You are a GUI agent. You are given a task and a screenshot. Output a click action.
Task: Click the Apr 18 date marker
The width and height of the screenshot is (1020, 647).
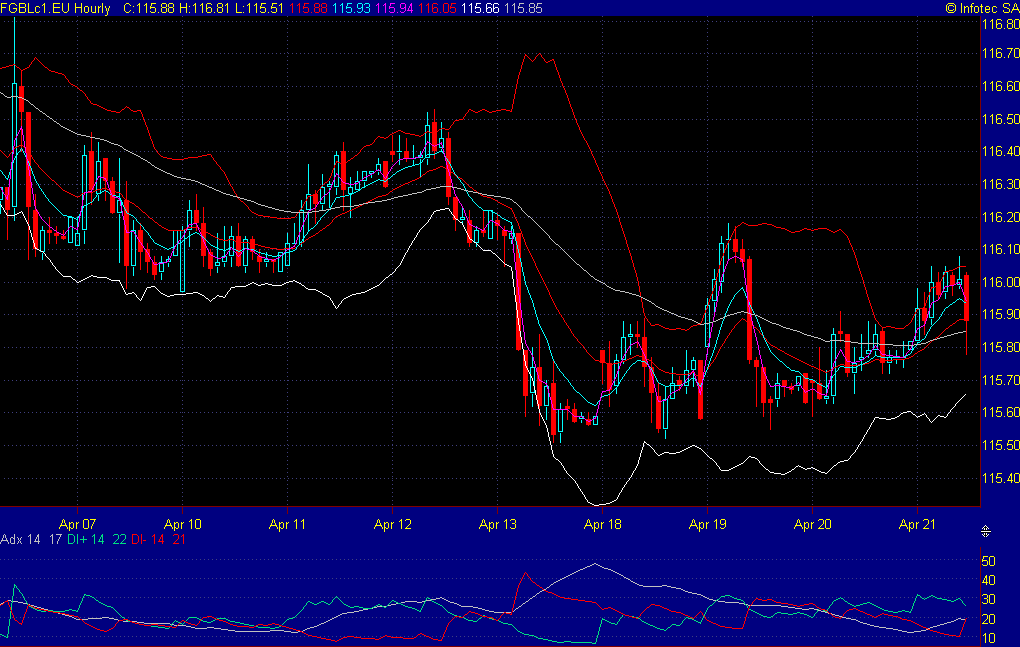(x=603, y=523)
